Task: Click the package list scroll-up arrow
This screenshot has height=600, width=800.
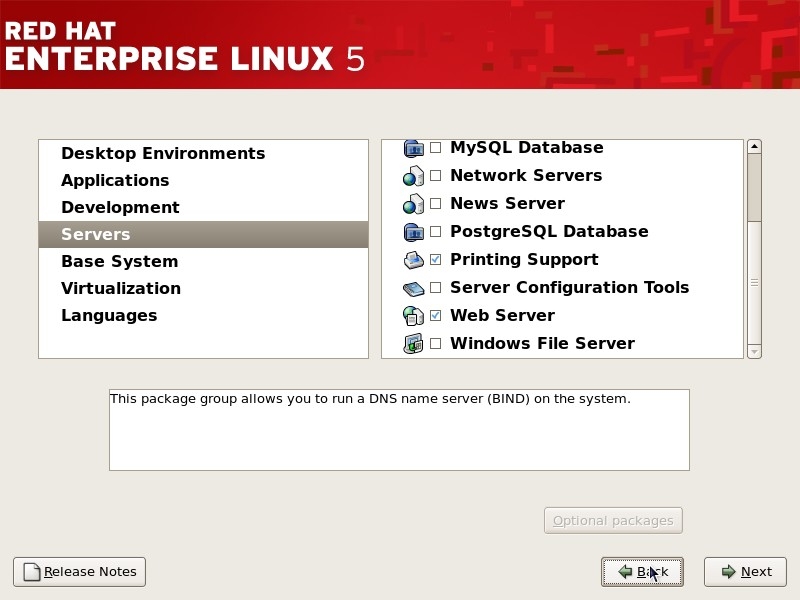Action: click(754, 147)
